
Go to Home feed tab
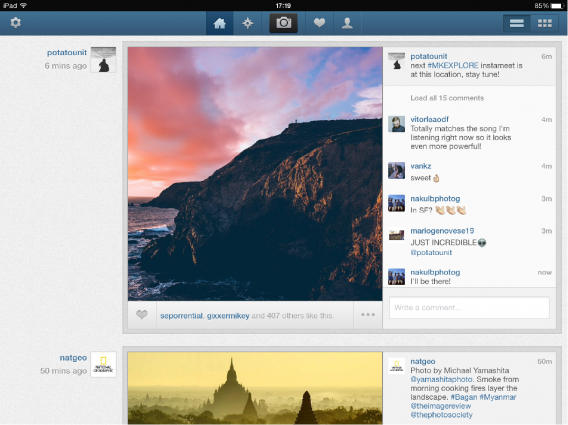220,23
